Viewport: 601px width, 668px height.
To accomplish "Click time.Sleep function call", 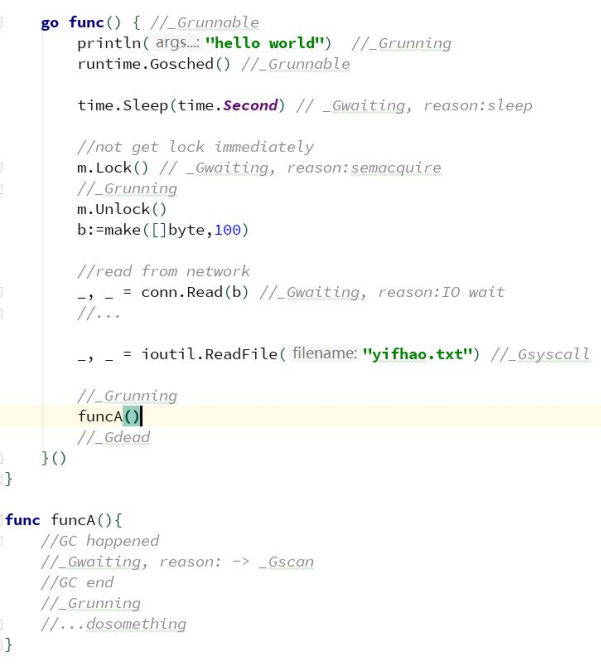I will pyautogui.click(x=113, y=105).
